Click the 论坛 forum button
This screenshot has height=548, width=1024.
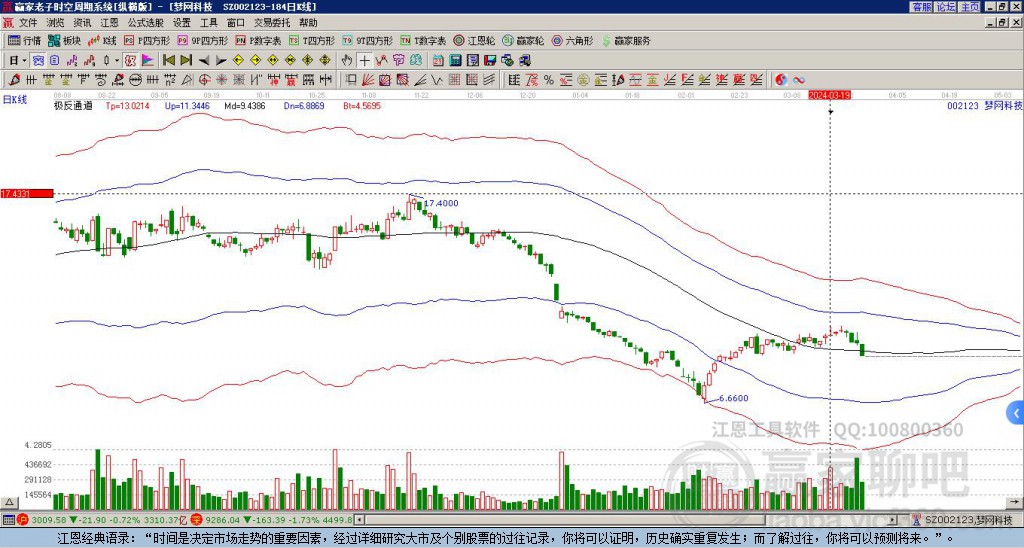tap(945, 7)
